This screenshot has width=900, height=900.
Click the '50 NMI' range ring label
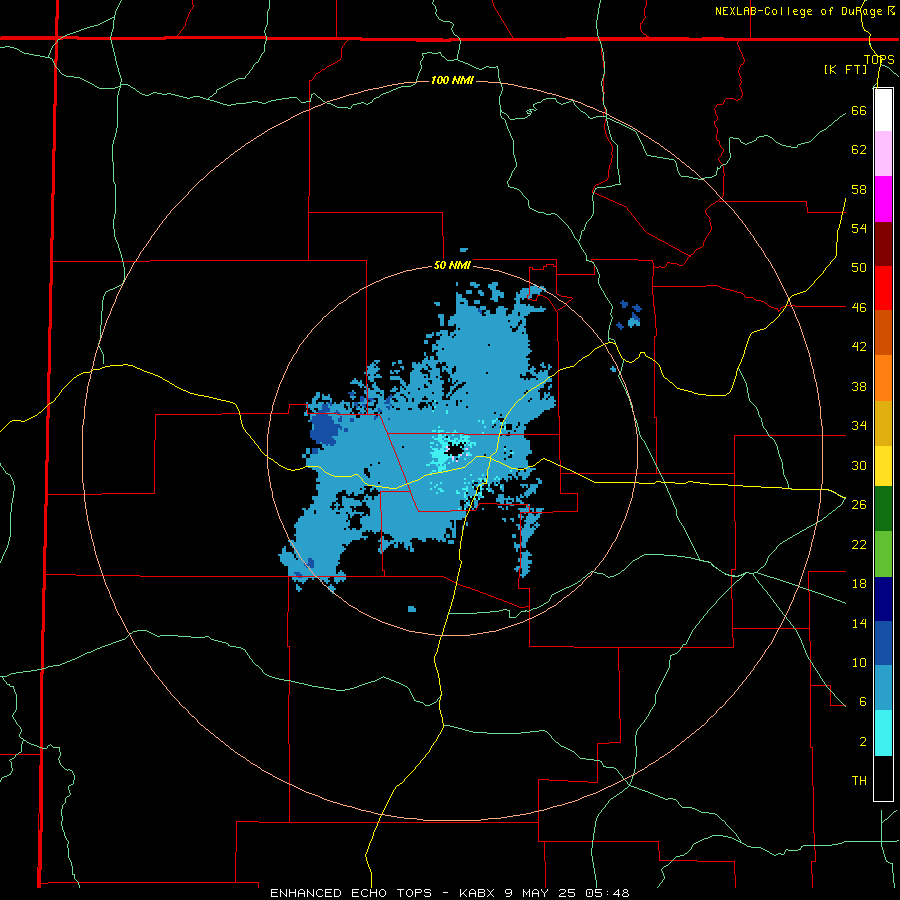pos(452,265)
